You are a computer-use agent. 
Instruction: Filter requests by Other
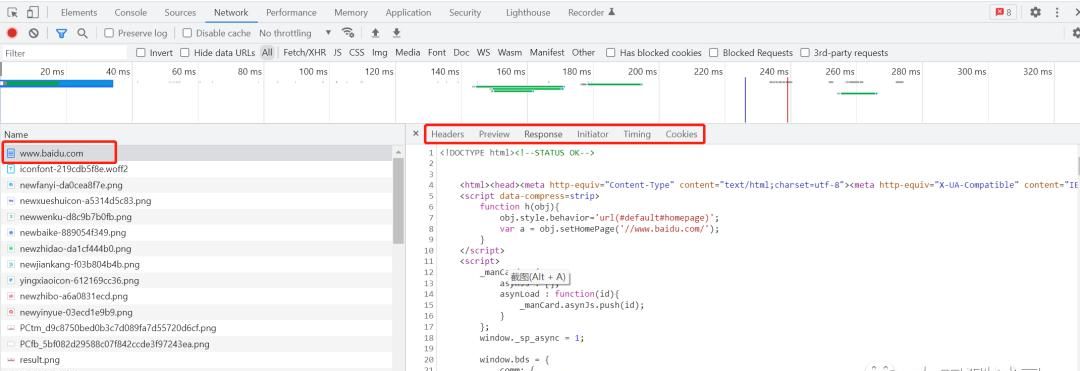(583, 53)
